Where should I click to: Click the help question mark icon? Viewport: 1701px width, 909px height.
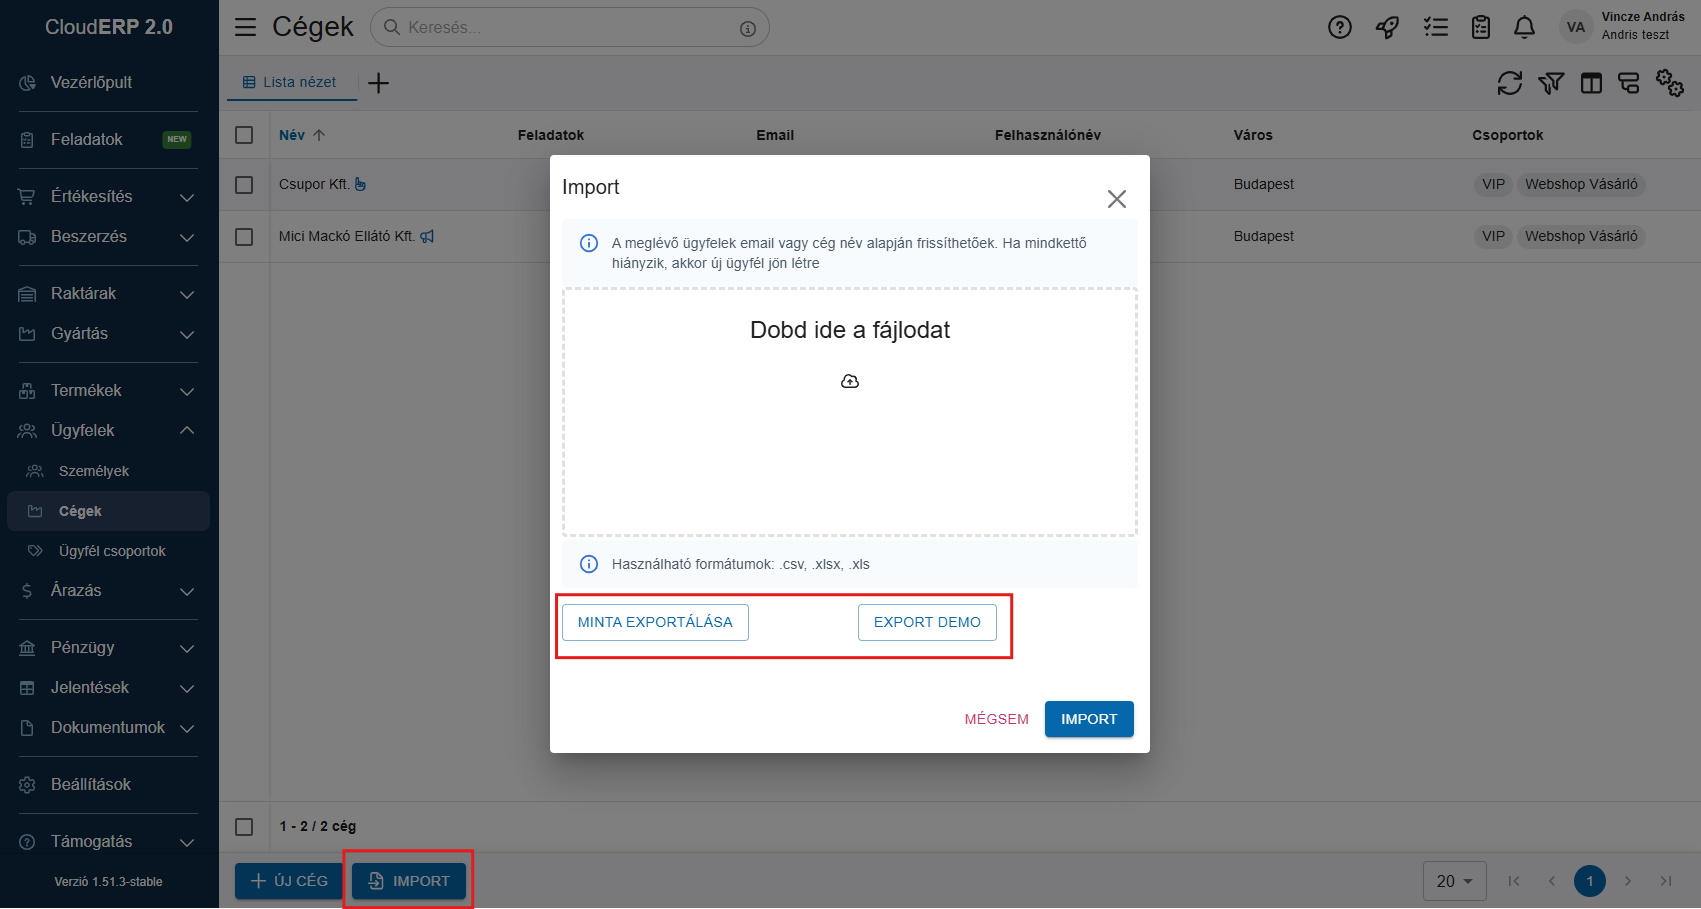(1339, 28)
